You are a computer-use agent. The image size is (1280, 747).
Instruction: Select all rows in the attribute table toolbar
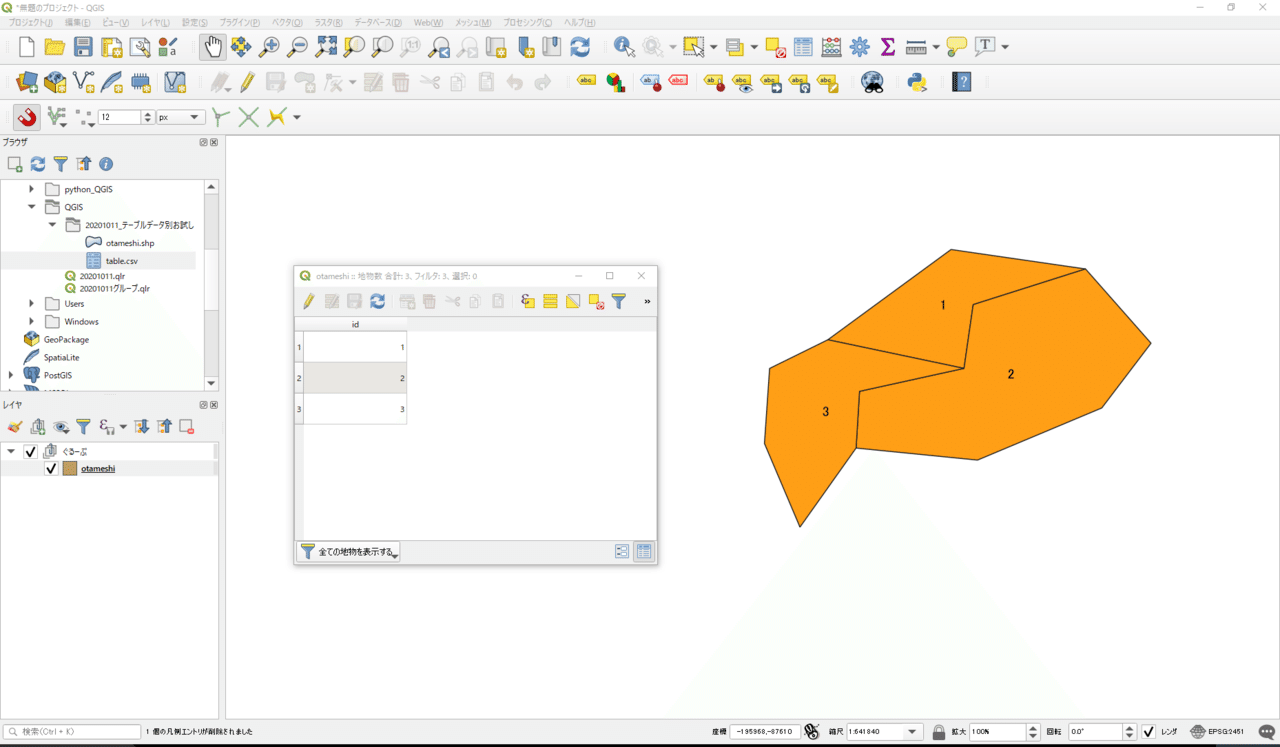point(550,301)
